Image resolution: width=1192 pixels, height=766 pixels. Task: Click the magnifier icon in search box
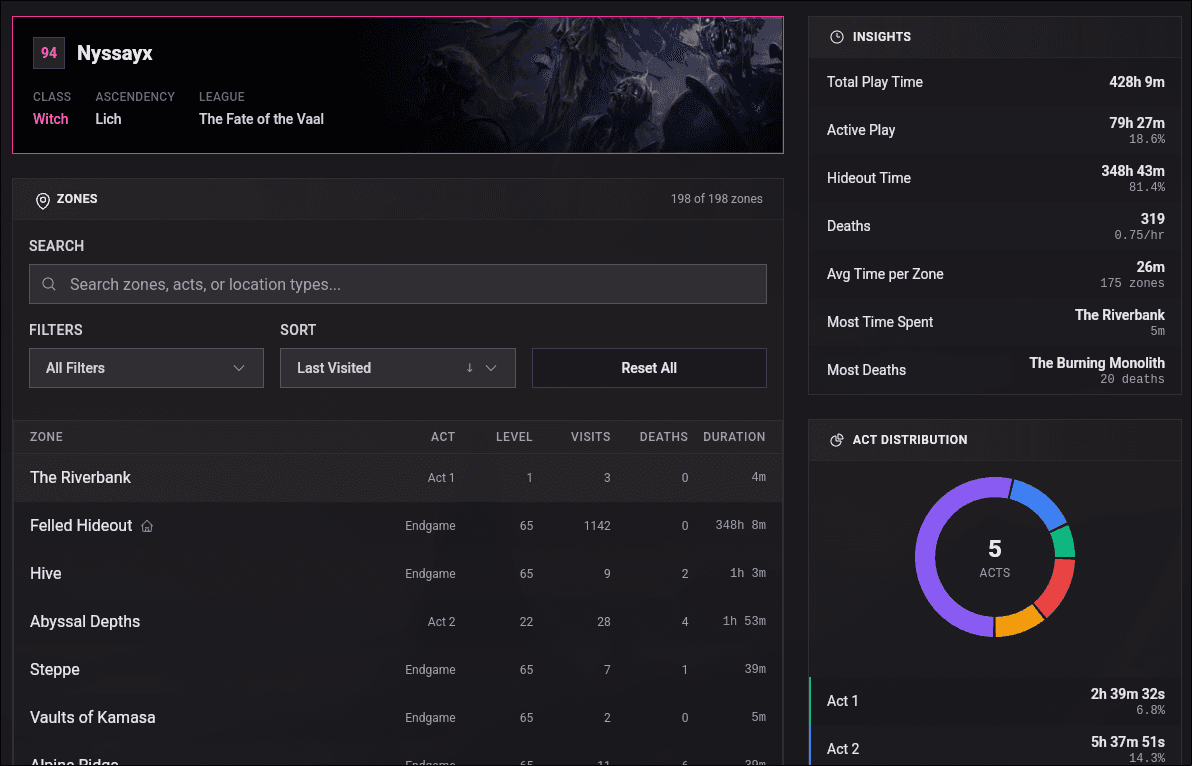click(49, 285)
